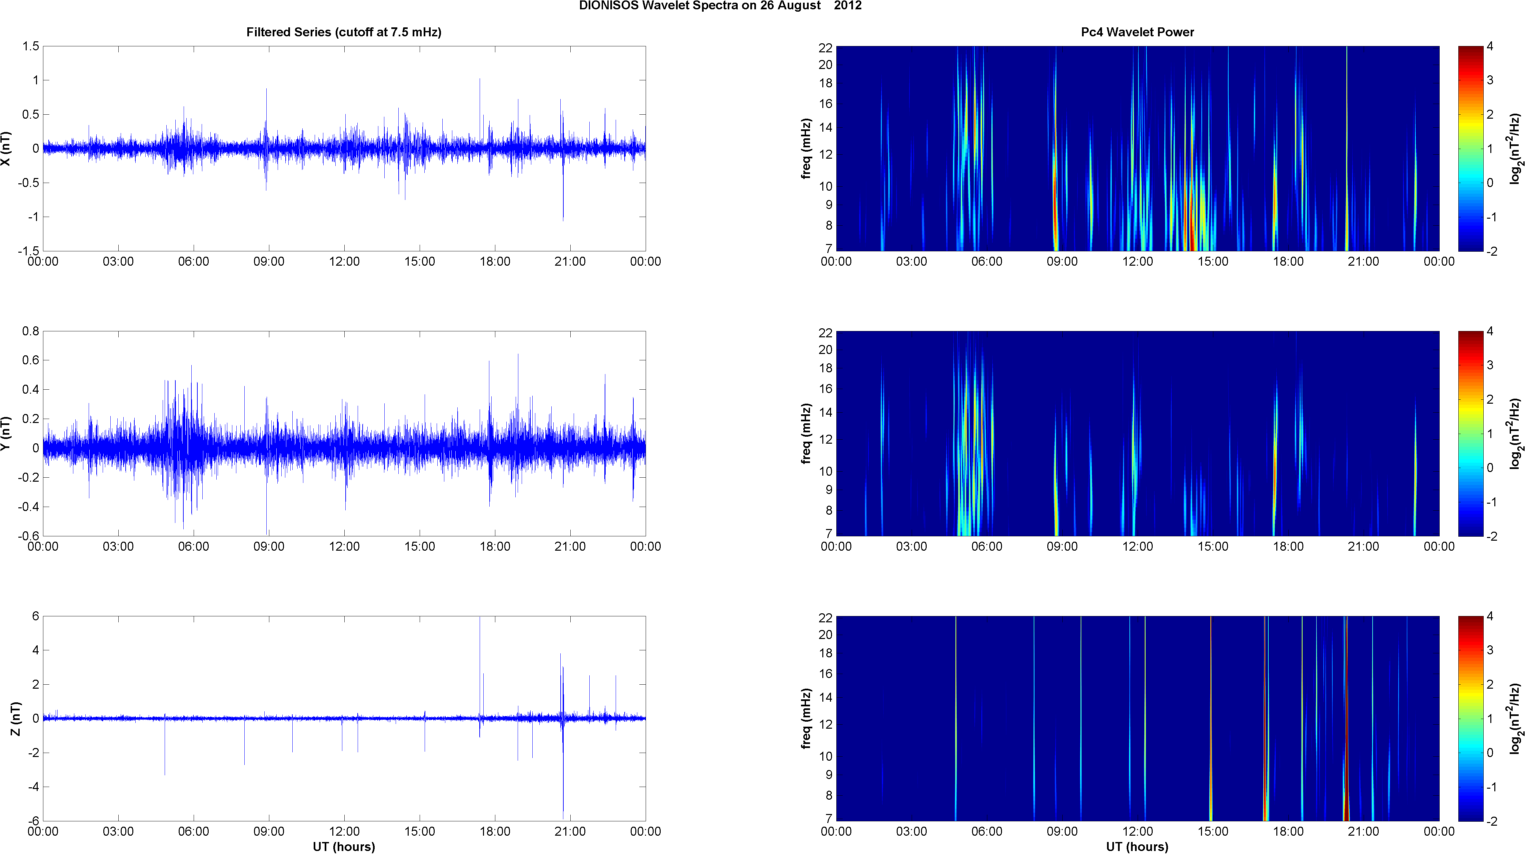Click the bottom wavelet spectrum colorbar
Screen dimensions: 1525x854
pyautogui.click(x=1469, y=718)
